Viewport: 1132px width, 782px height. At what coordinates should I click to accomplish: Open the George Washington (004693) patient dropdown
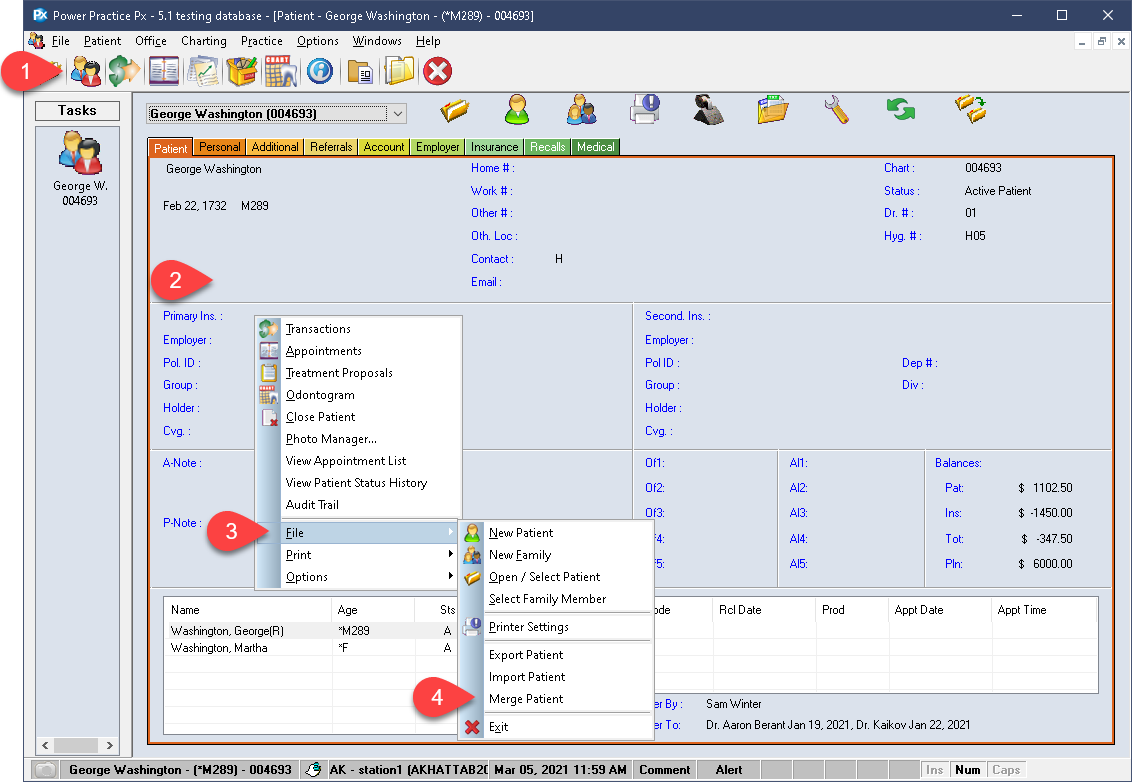point(398,113)
